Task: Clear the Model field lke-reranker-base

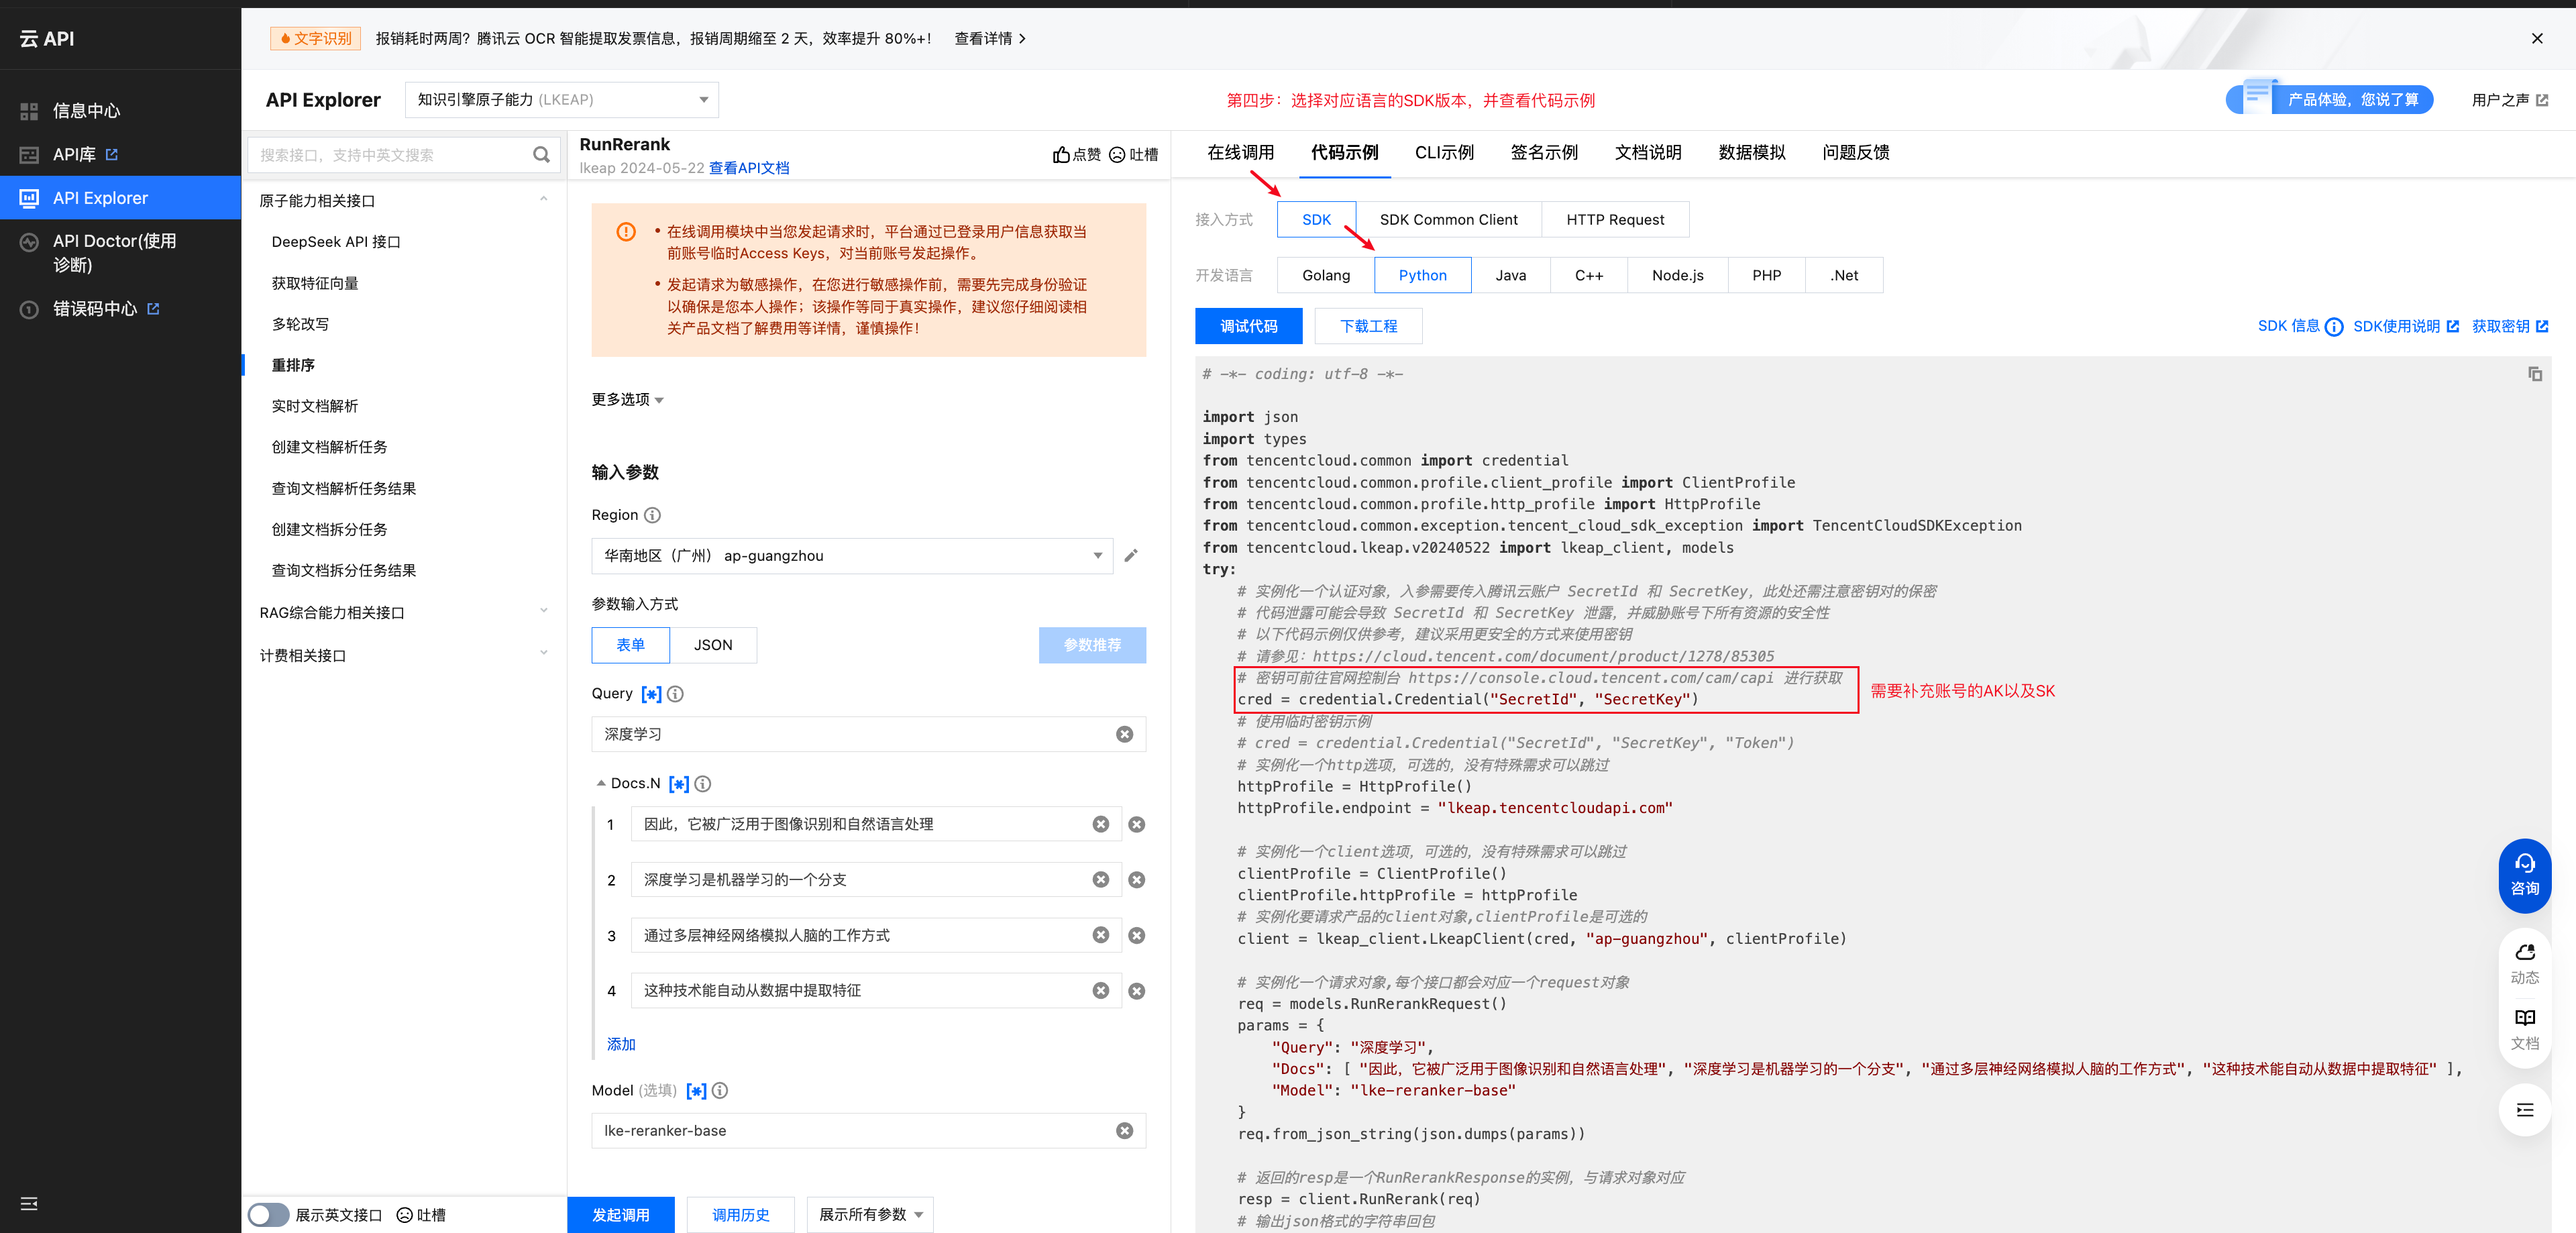Action: (1124, 1131)
